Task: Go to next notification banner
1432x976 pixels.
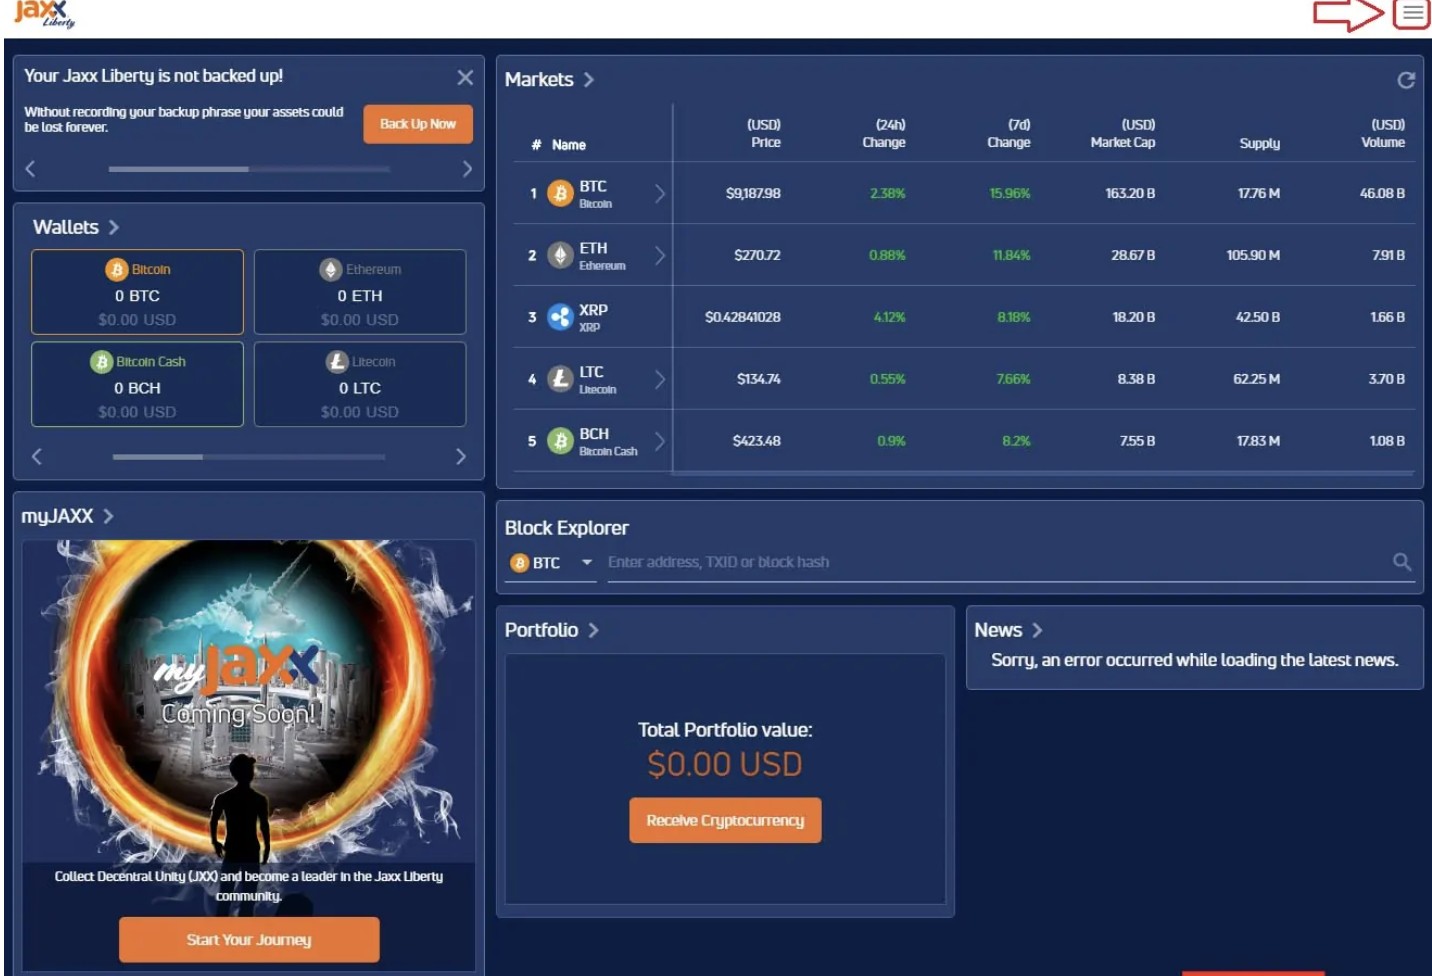Action: tap(467, 169)
